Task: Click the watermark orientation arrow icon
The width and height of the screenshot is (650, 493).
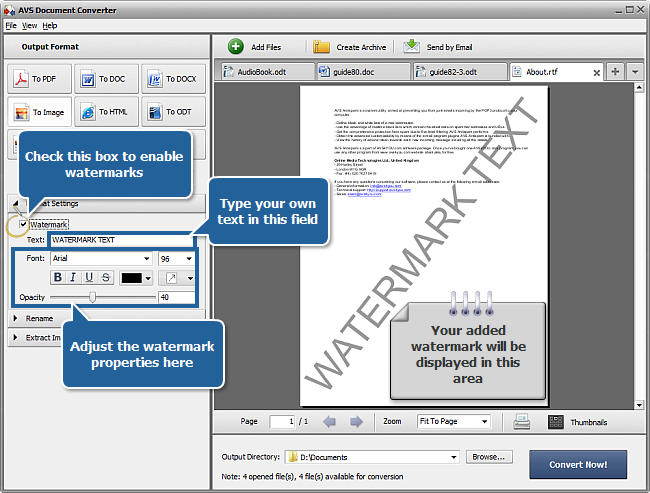Action: (171, 278)
